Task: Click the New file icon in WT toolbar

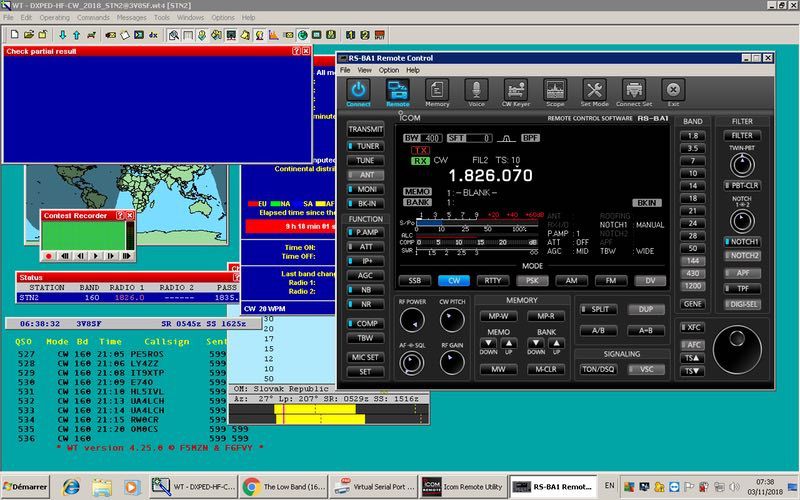Action: pos(14,35)
